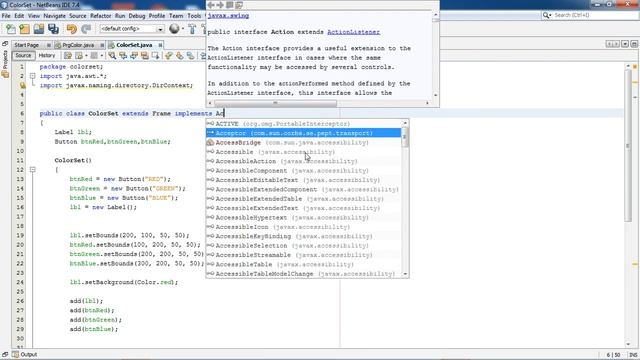Select Accessible (javax.accessibility) completion entry
This screenshot has height=360, width=640.
(304, 152)
